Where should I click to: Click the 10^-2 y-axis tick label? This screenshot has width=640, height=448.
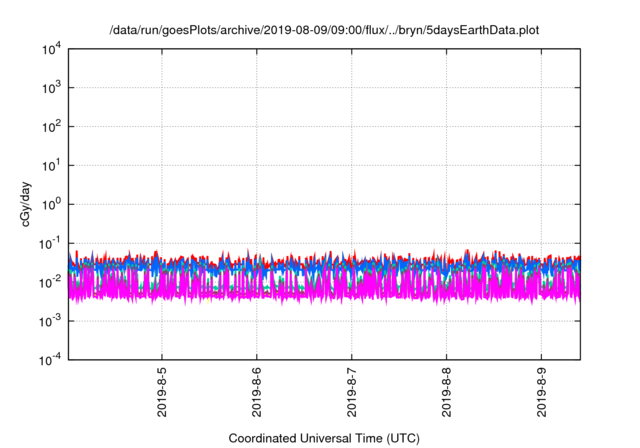coord(50,282)
